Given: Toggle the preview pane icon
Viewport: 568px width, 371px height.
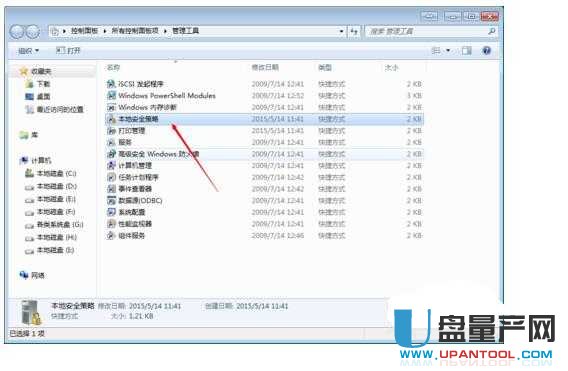Looking at the screenshot, I should point(467,51).
